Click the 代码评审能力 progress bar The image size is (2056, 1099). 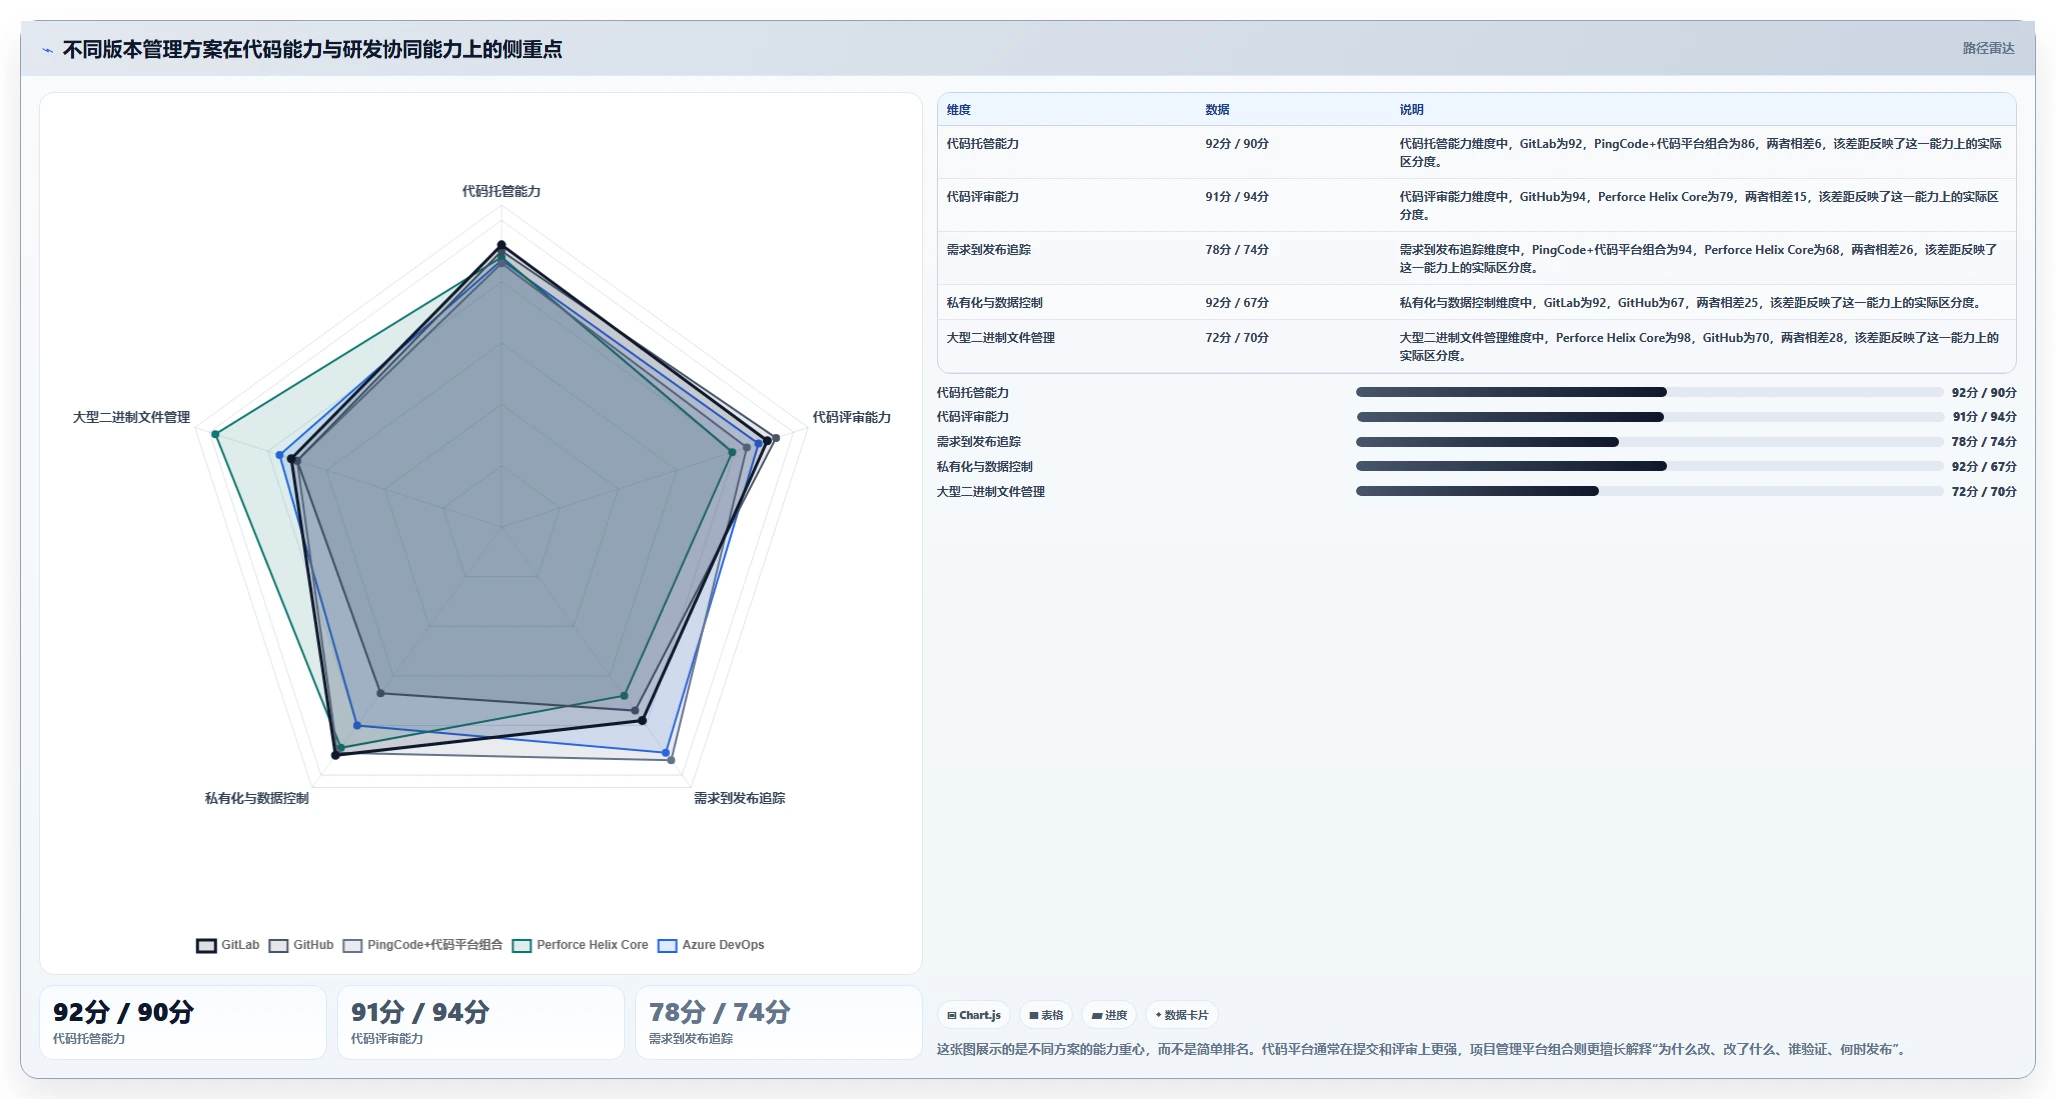tap(1650, 417)
